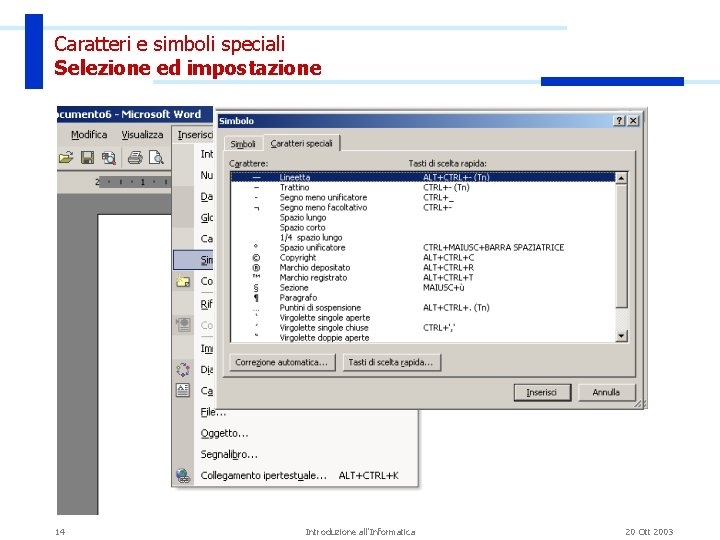Click the comment folder icon beside Co entry
720x540 pixels.
pos(183,281)
